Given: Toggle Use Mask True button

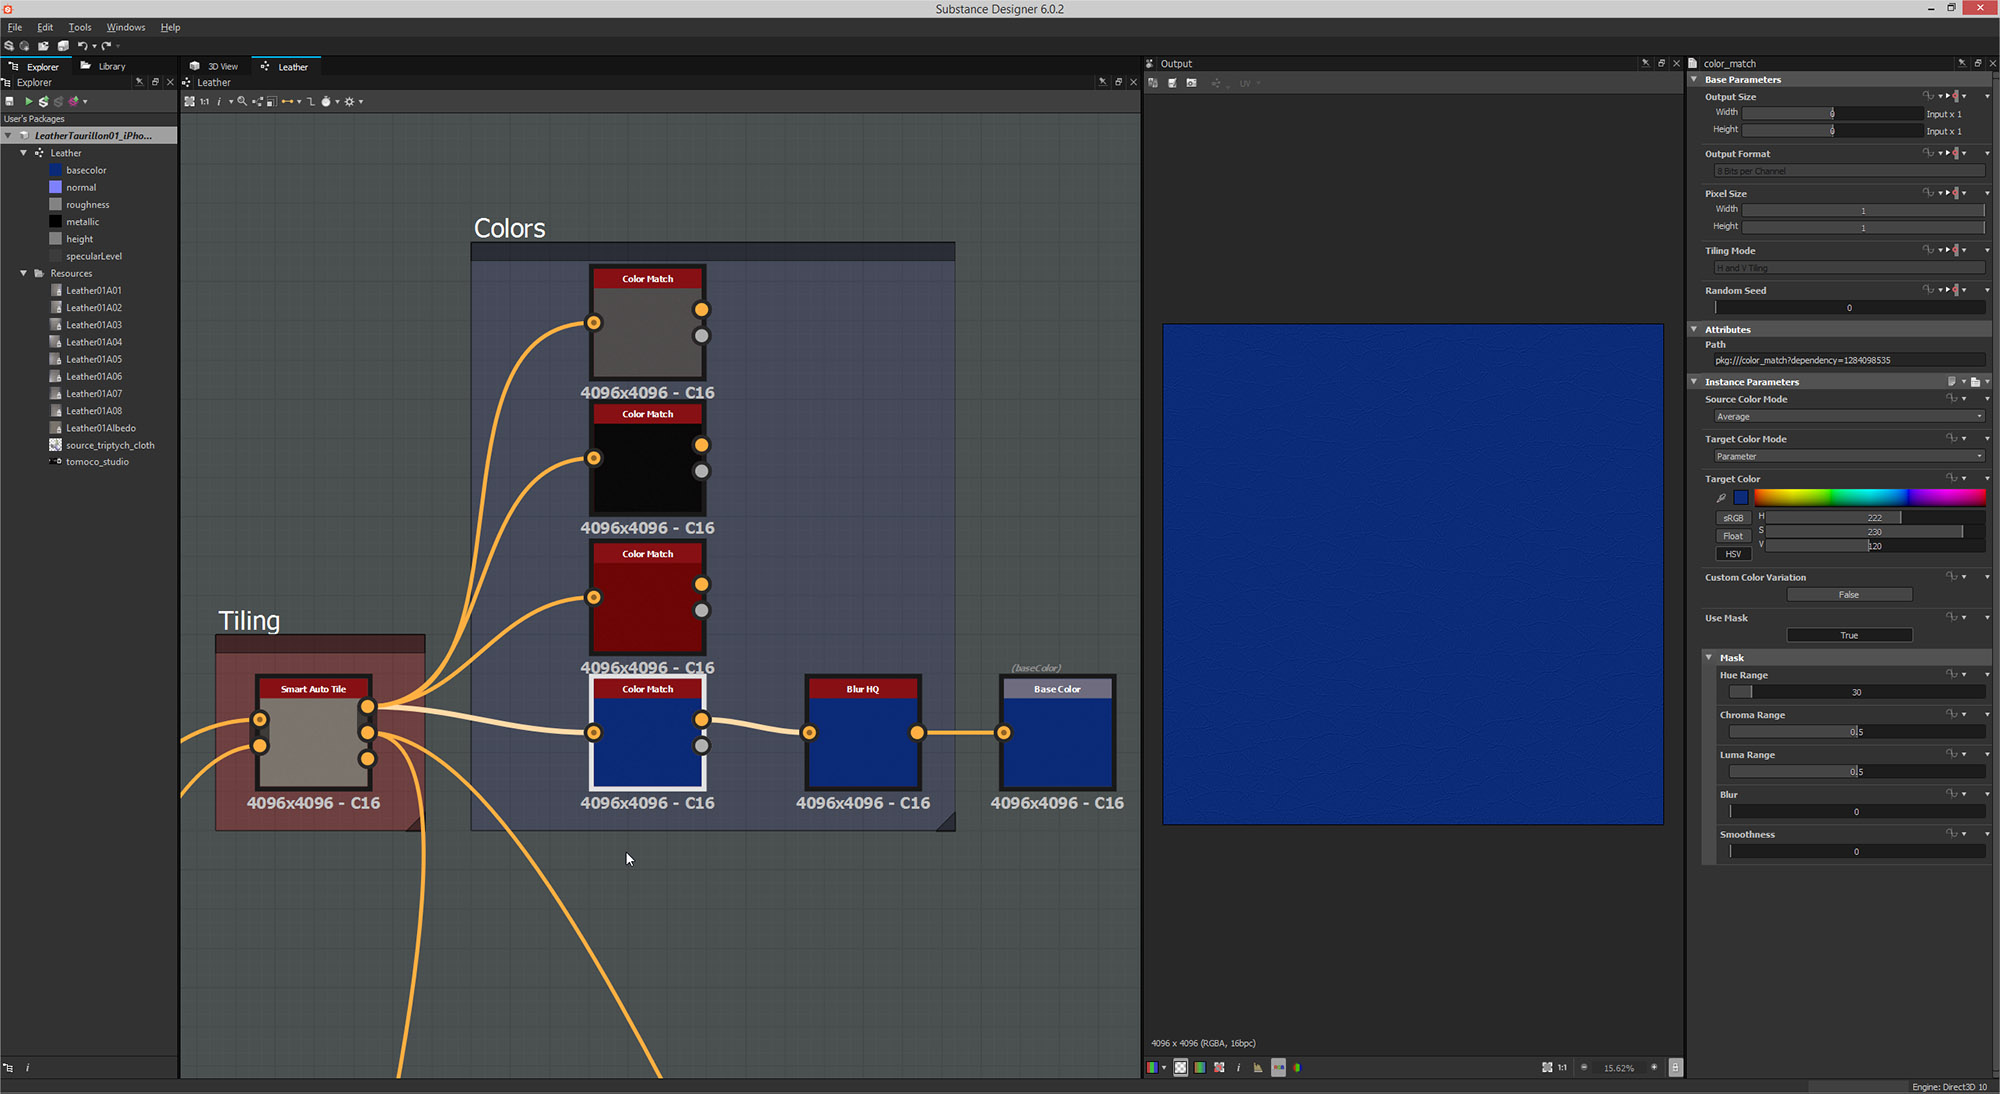Looking at the screenshot, I should click(x=1848, y=635).
